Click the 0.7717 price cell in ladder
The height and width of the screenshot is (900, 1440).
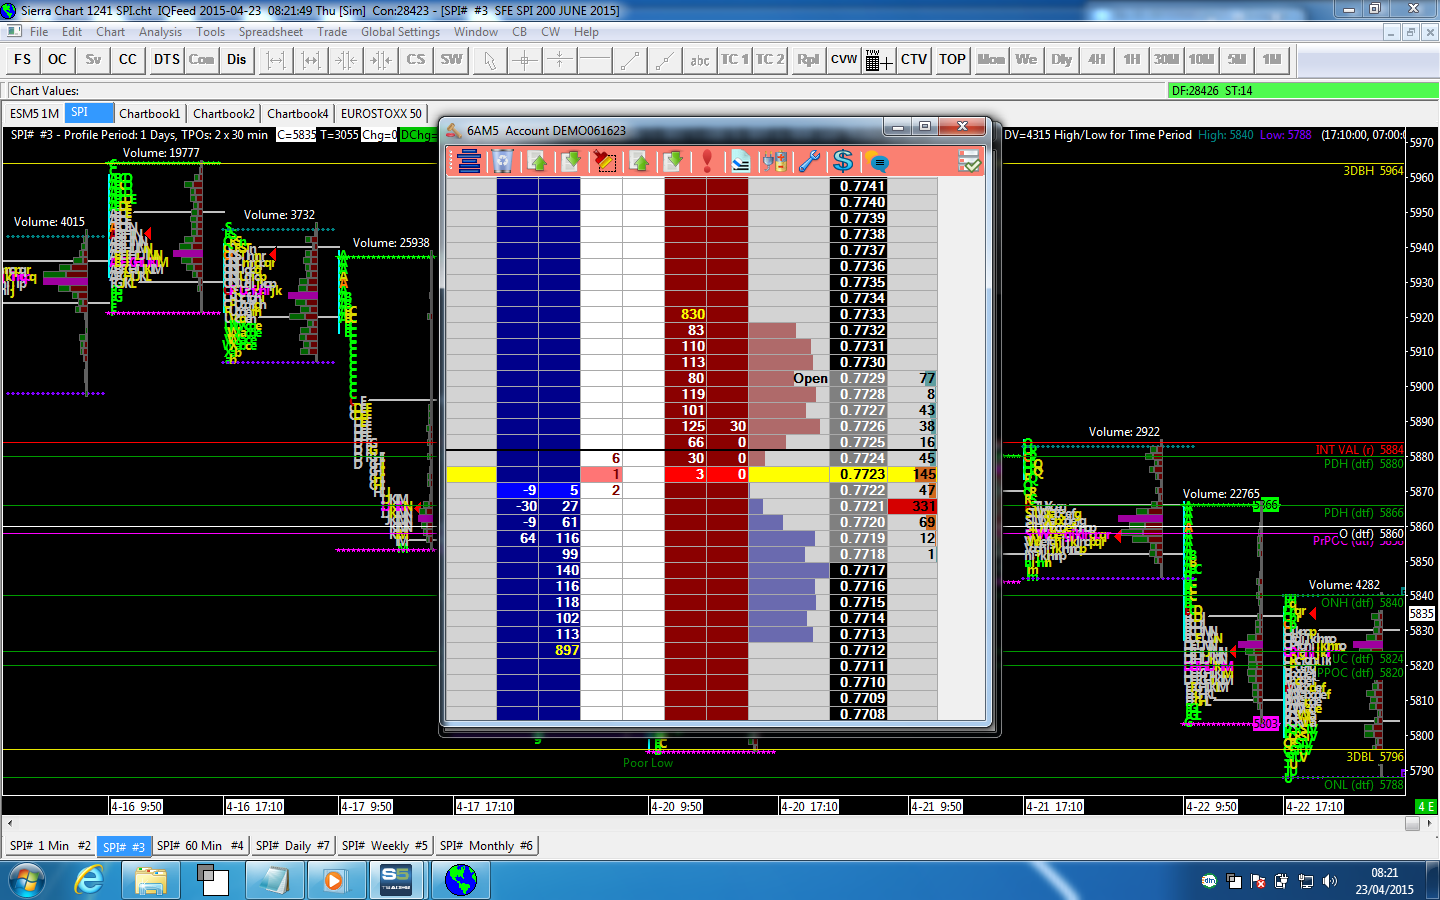point(859,571)
